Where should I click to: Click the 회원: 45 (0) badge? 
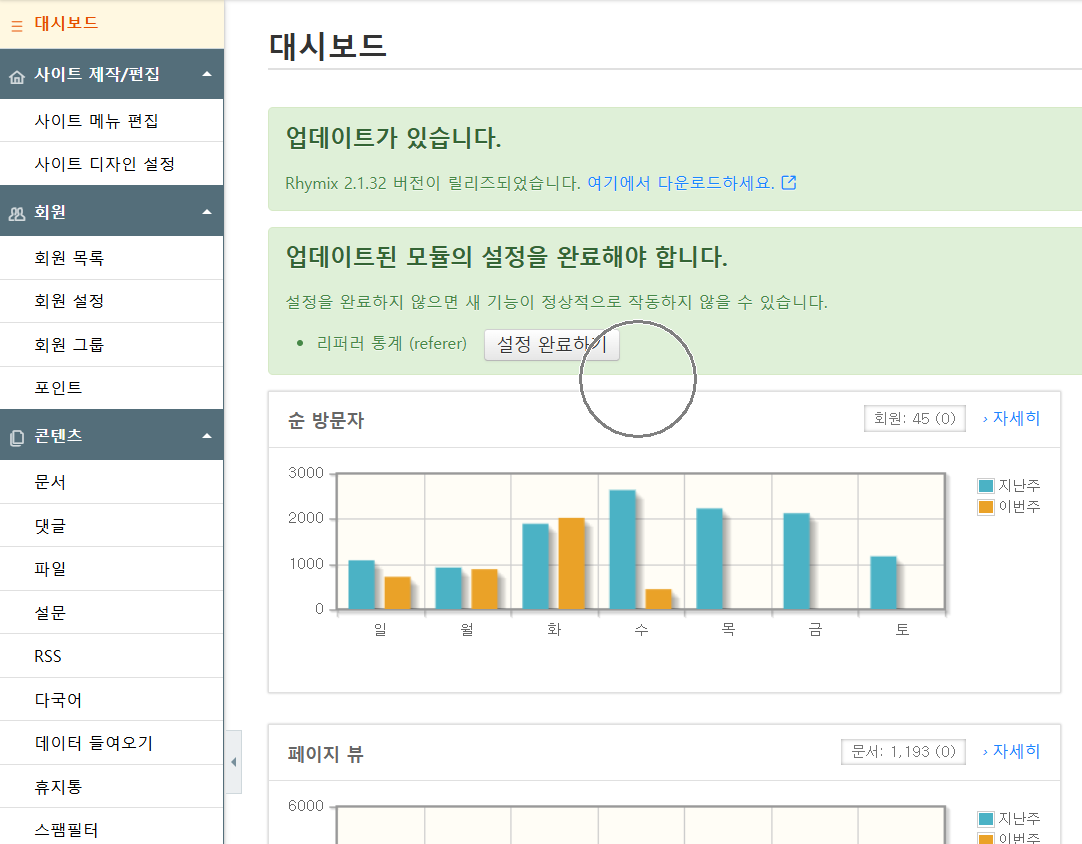[914, 418]
